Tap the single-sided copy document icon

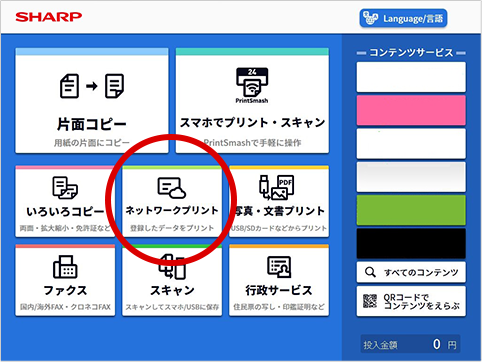pos(92,86)
